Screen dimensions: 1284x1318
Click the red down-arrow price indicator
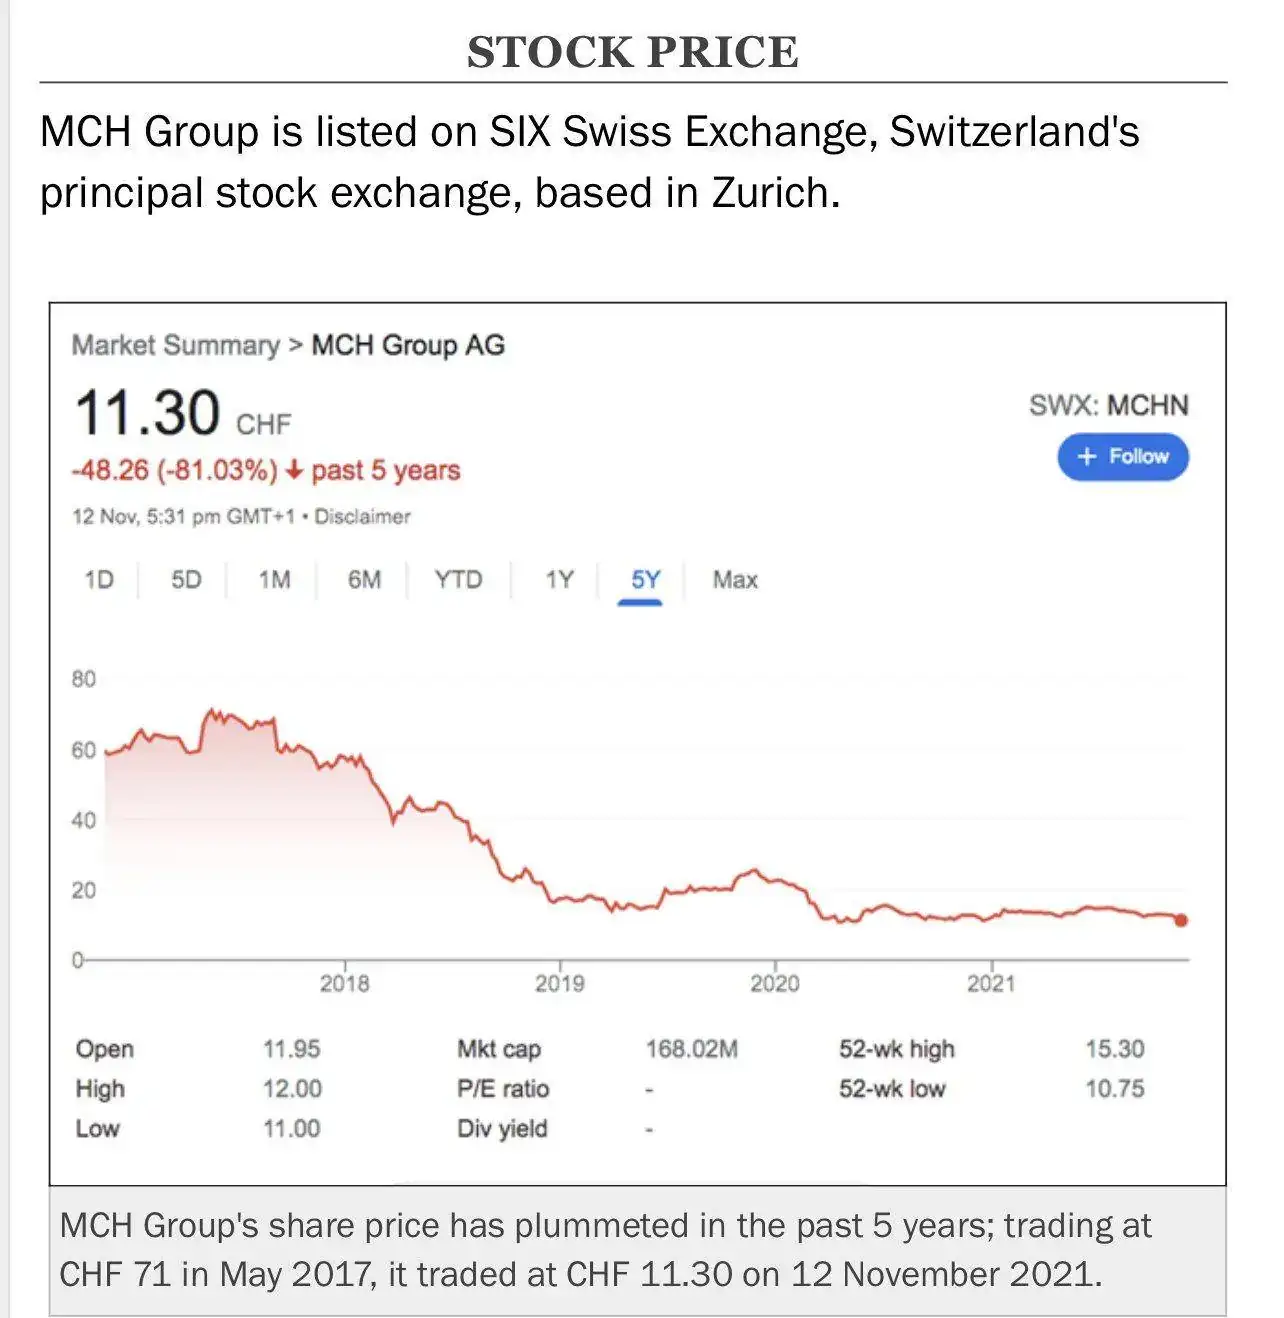[x=294, y=470]
